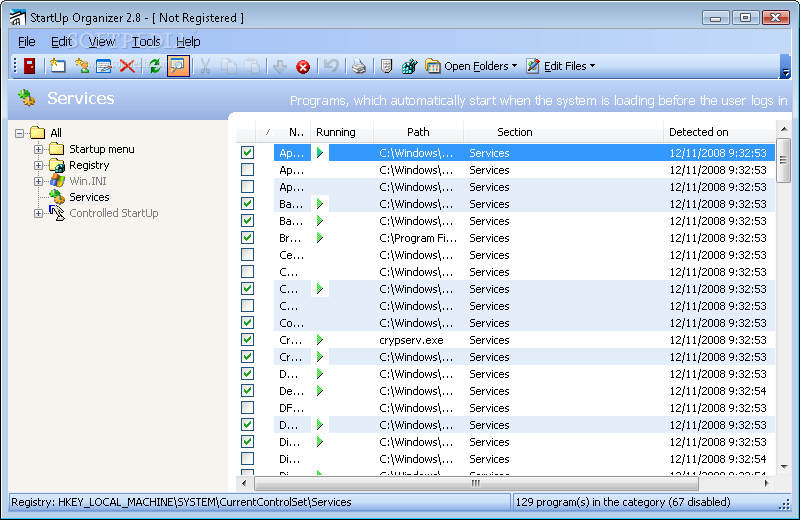Screen dimensions: 800x520
Task: Select Win.INI in the tree
Action: pyautogui.click(x=88, y=181)
